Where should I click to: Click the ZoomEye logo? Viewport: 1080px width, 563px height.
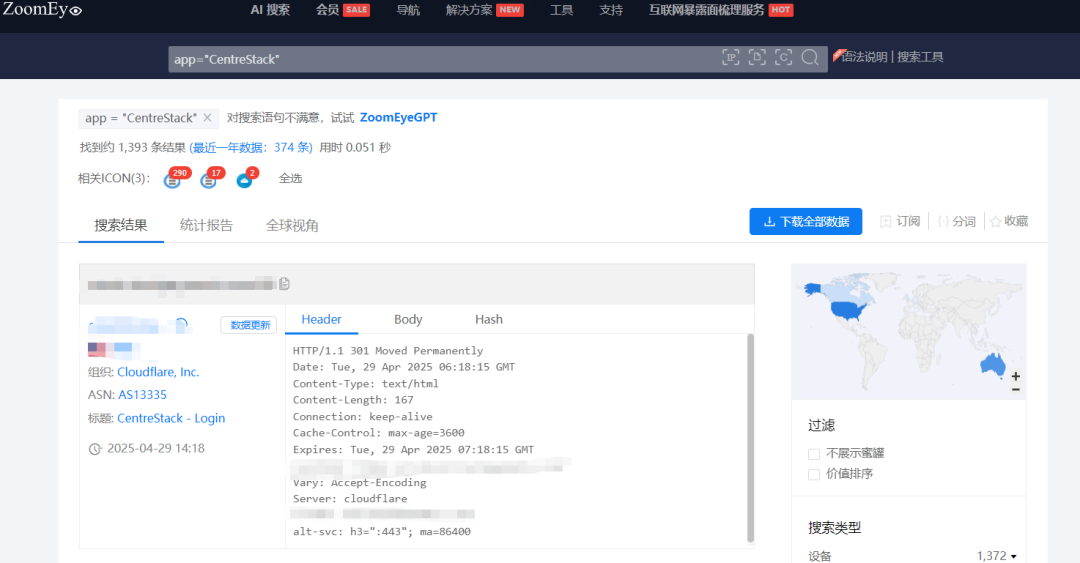[42, 10]
